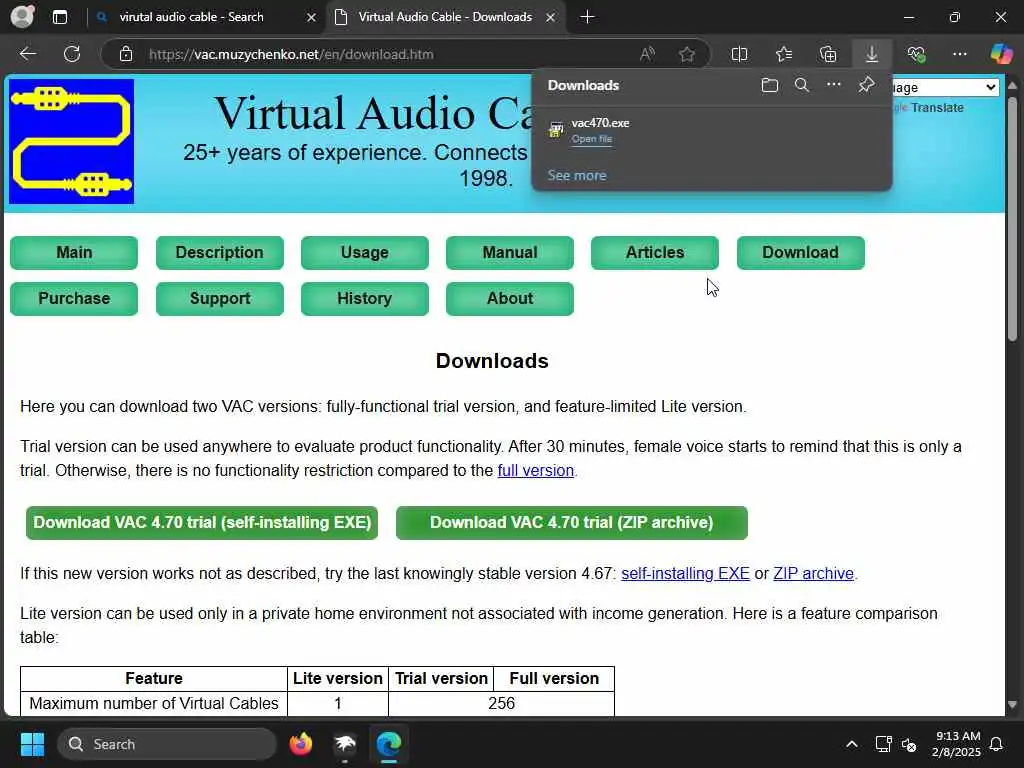The image size is (1024, 768).
Task: Click the Edge profile avatar icon
Action: pyautogui.click(x=22, y=16)
